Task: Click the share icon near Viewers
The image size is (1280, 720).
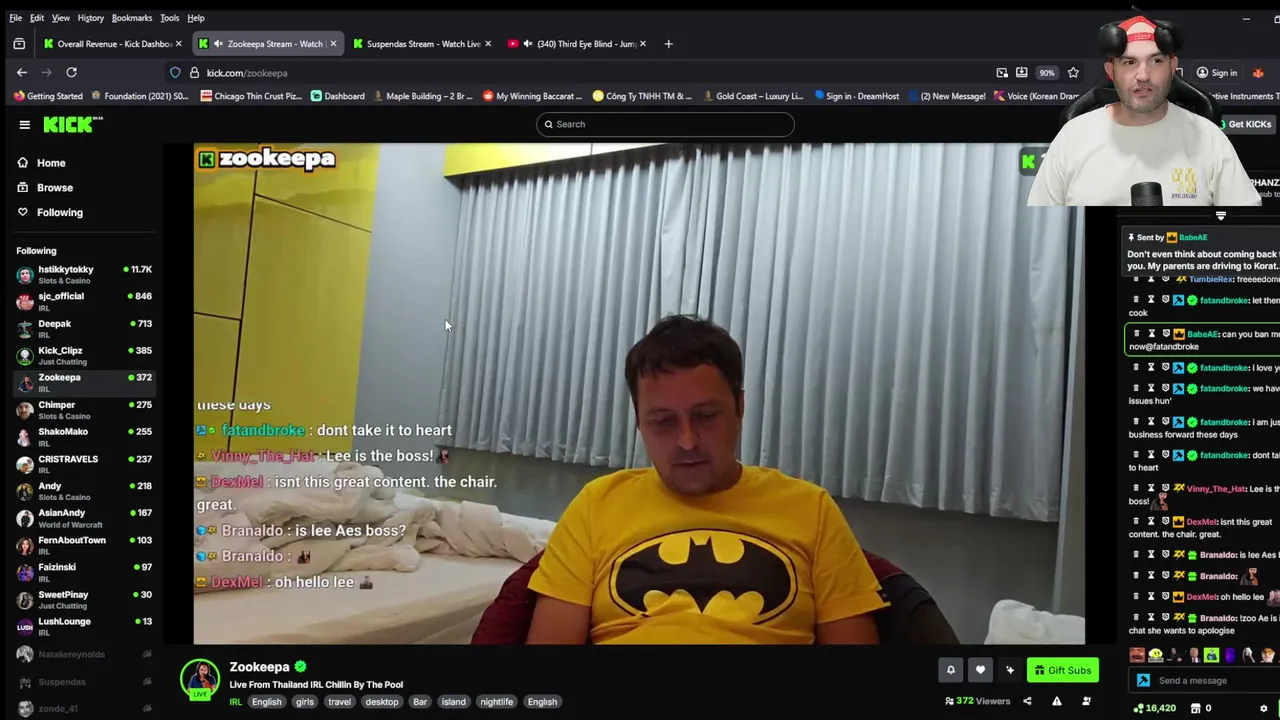Action: click(x=1027, y=701)
